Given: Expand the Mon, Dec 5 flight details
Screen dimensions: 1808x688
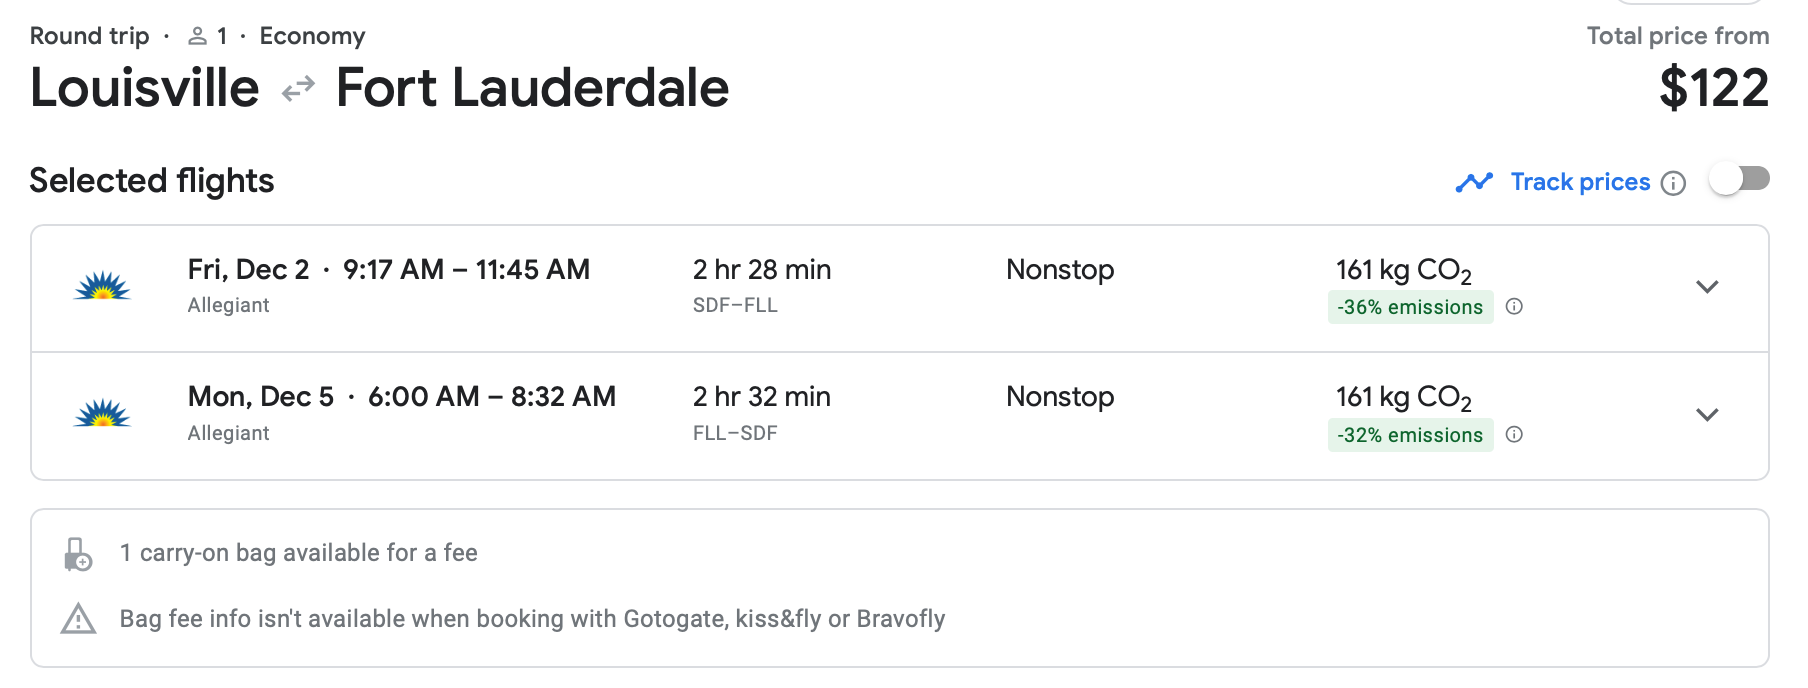Looking at the screenshot, I should pos(1707,415).
